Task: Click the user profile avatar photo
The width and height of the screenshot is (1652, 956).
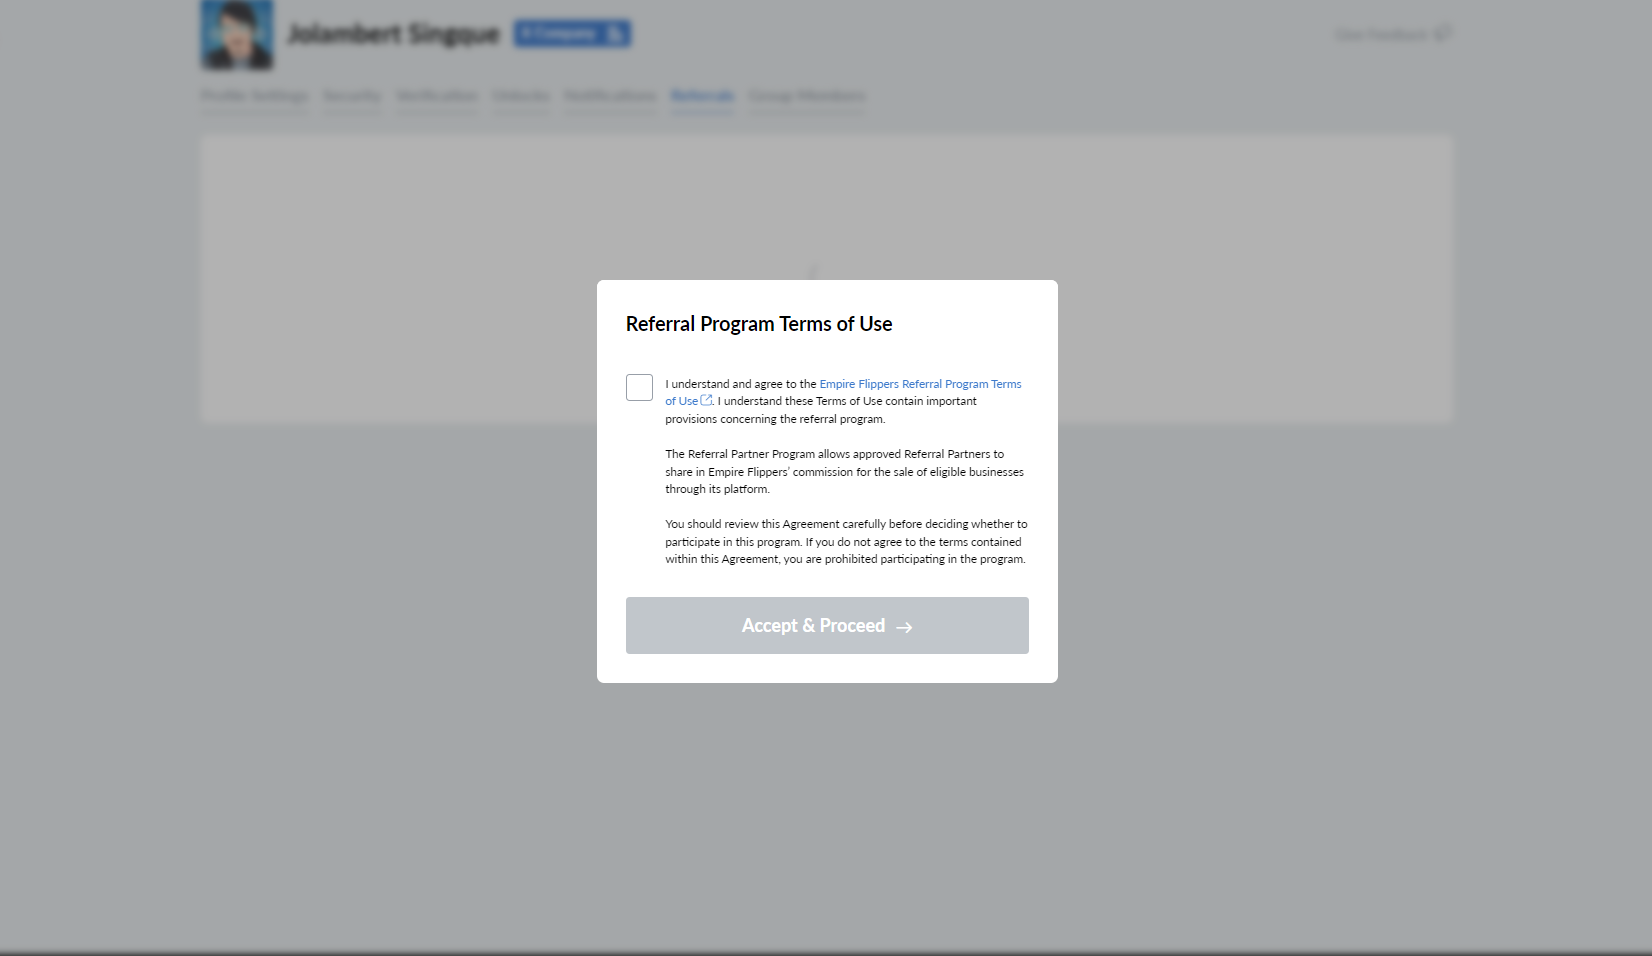Action: (x=237, y=34)
